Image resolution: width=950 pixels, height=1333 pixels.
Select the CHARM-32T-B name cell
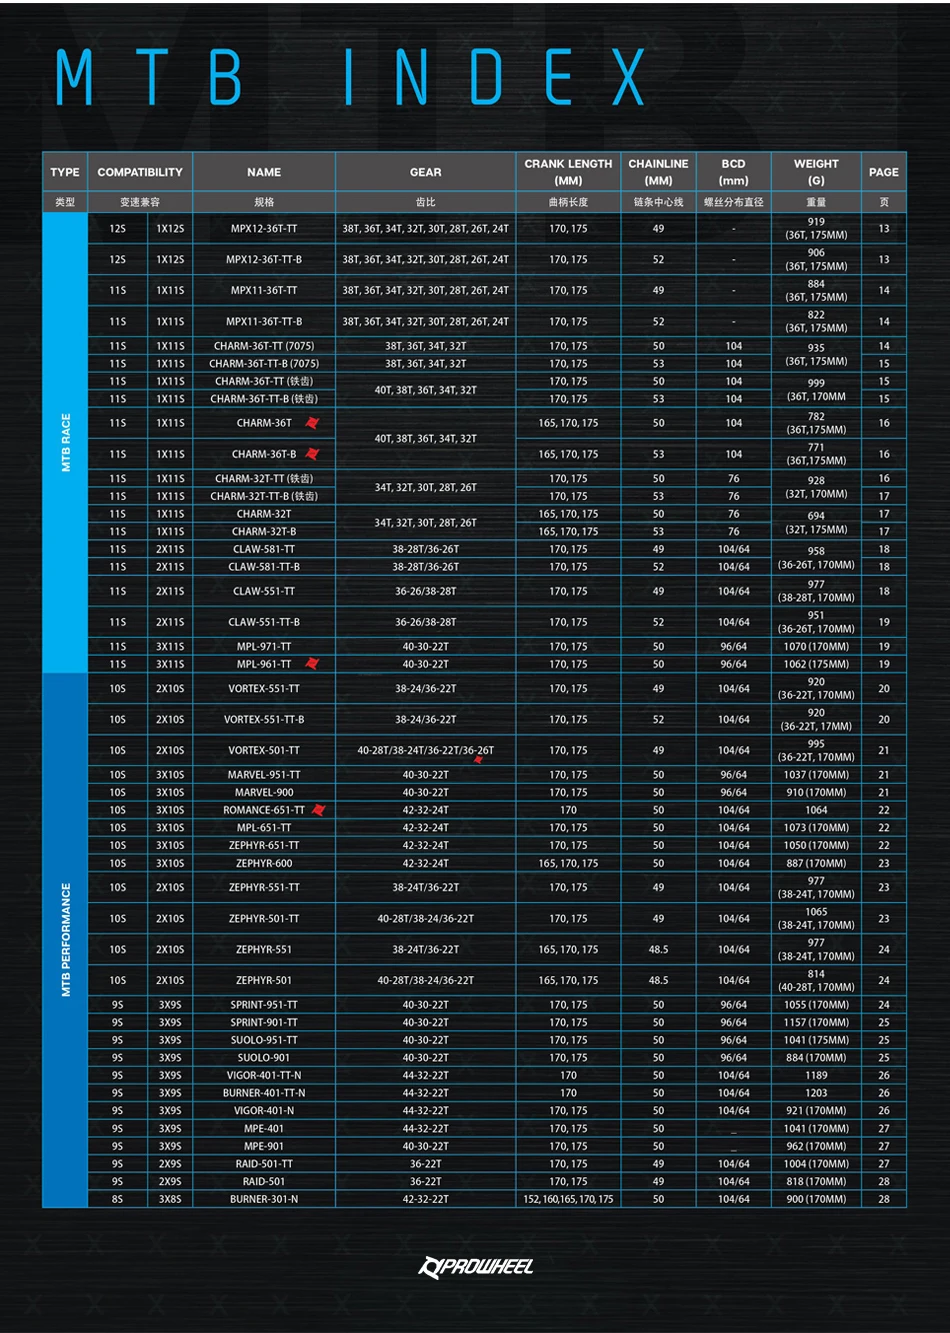click(264, 531)
